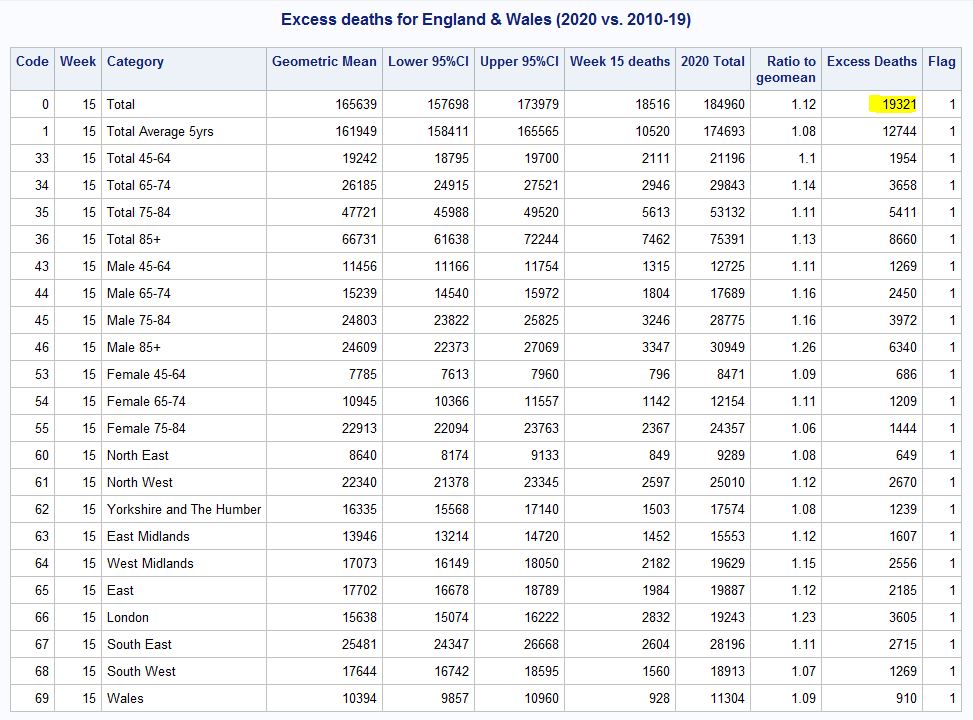Click upper CI value 173979
Viewport: 973px width, 720px height.
538,104
